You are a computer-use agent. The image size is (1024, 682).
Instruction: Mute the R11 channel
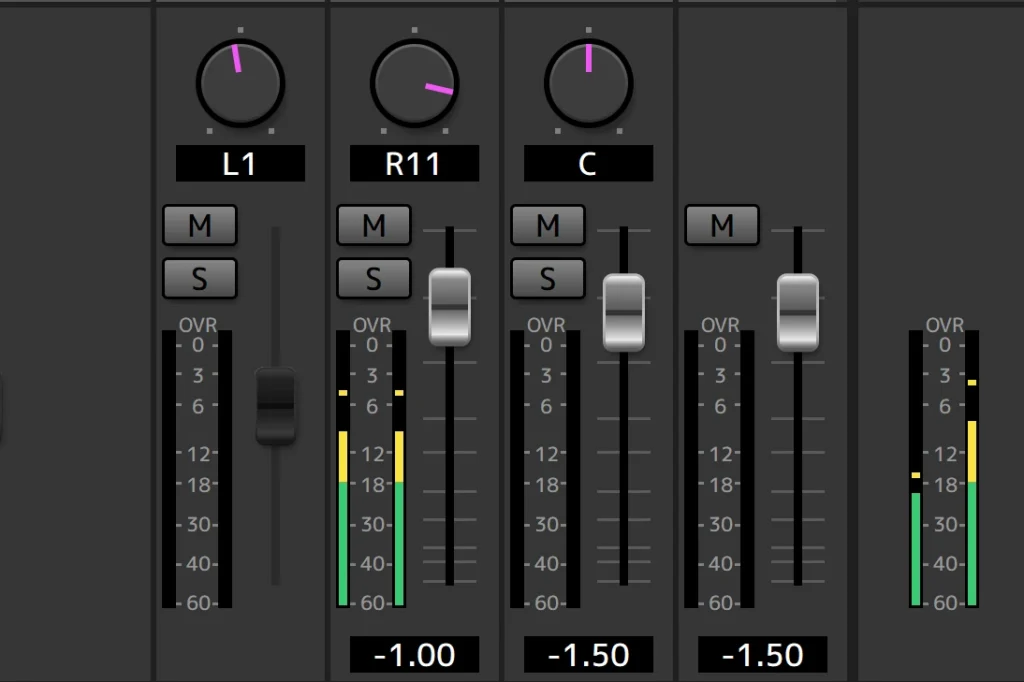tap(374, 225)
